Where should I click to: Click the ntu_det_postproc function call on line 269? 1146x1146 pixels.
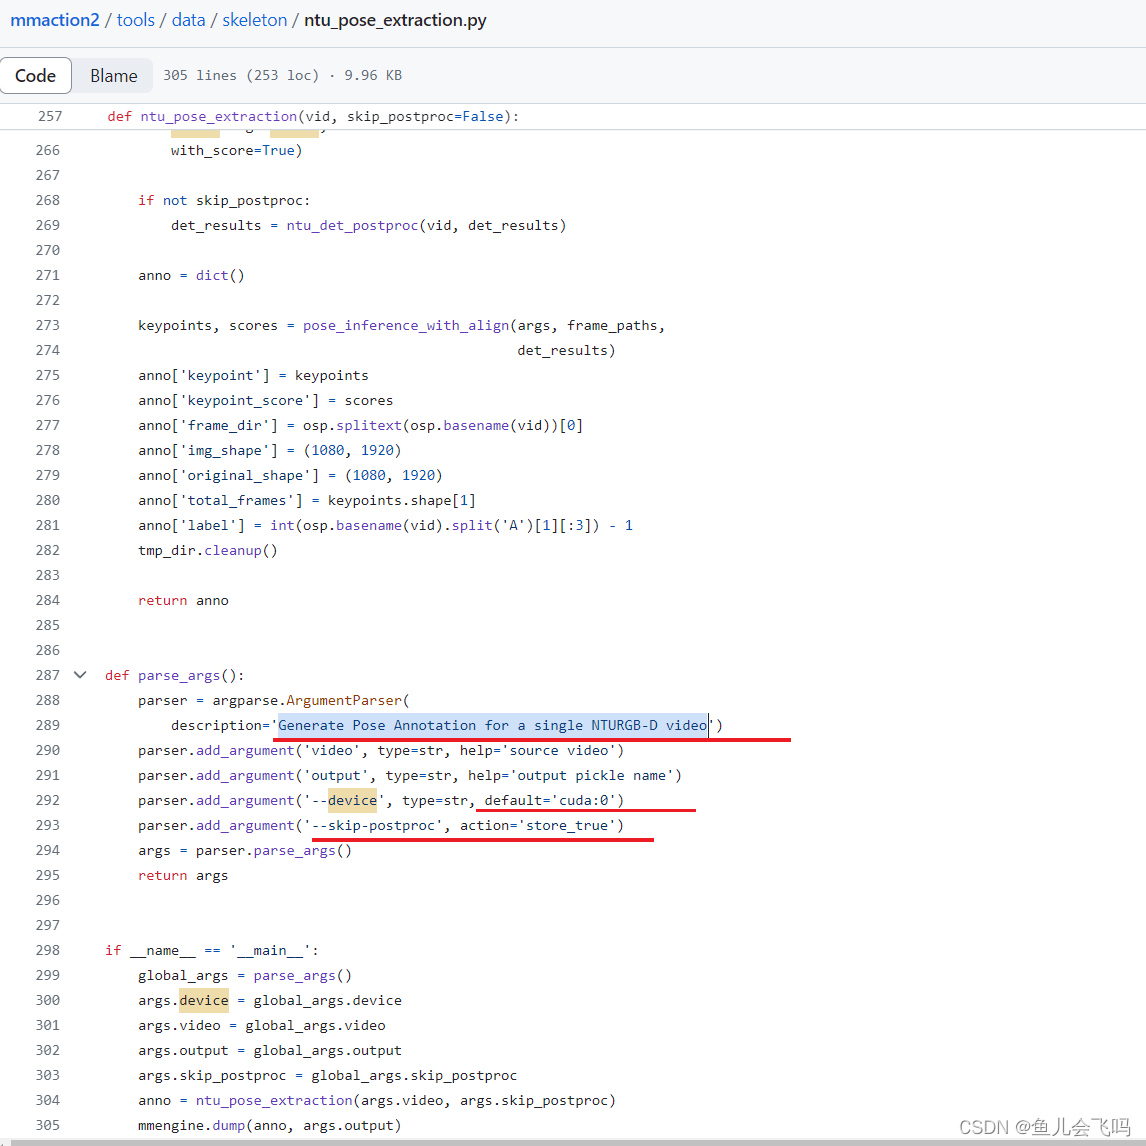coord(351,225)
